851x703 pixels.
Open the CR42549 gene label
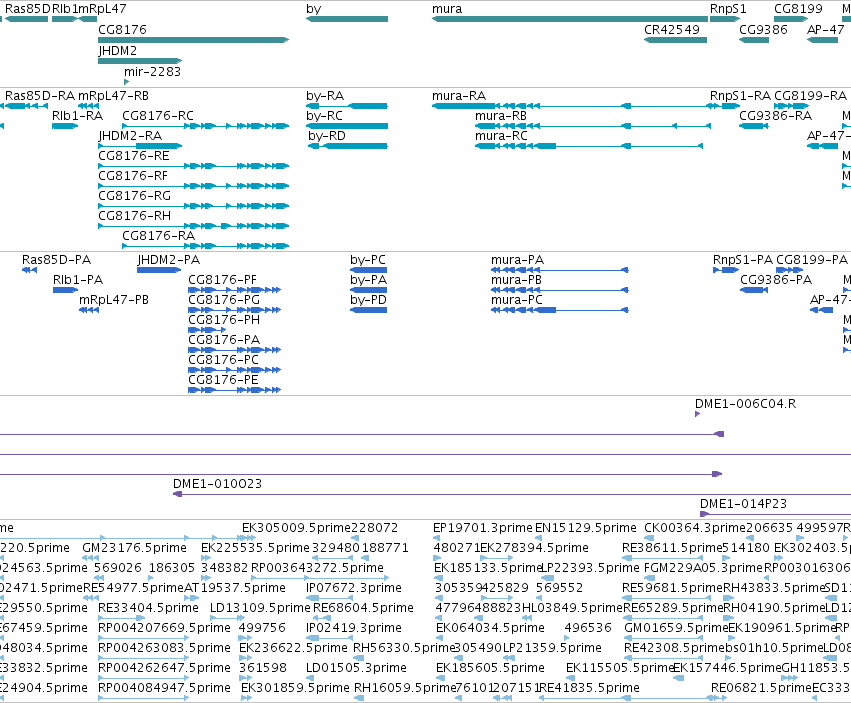(672, 30)
